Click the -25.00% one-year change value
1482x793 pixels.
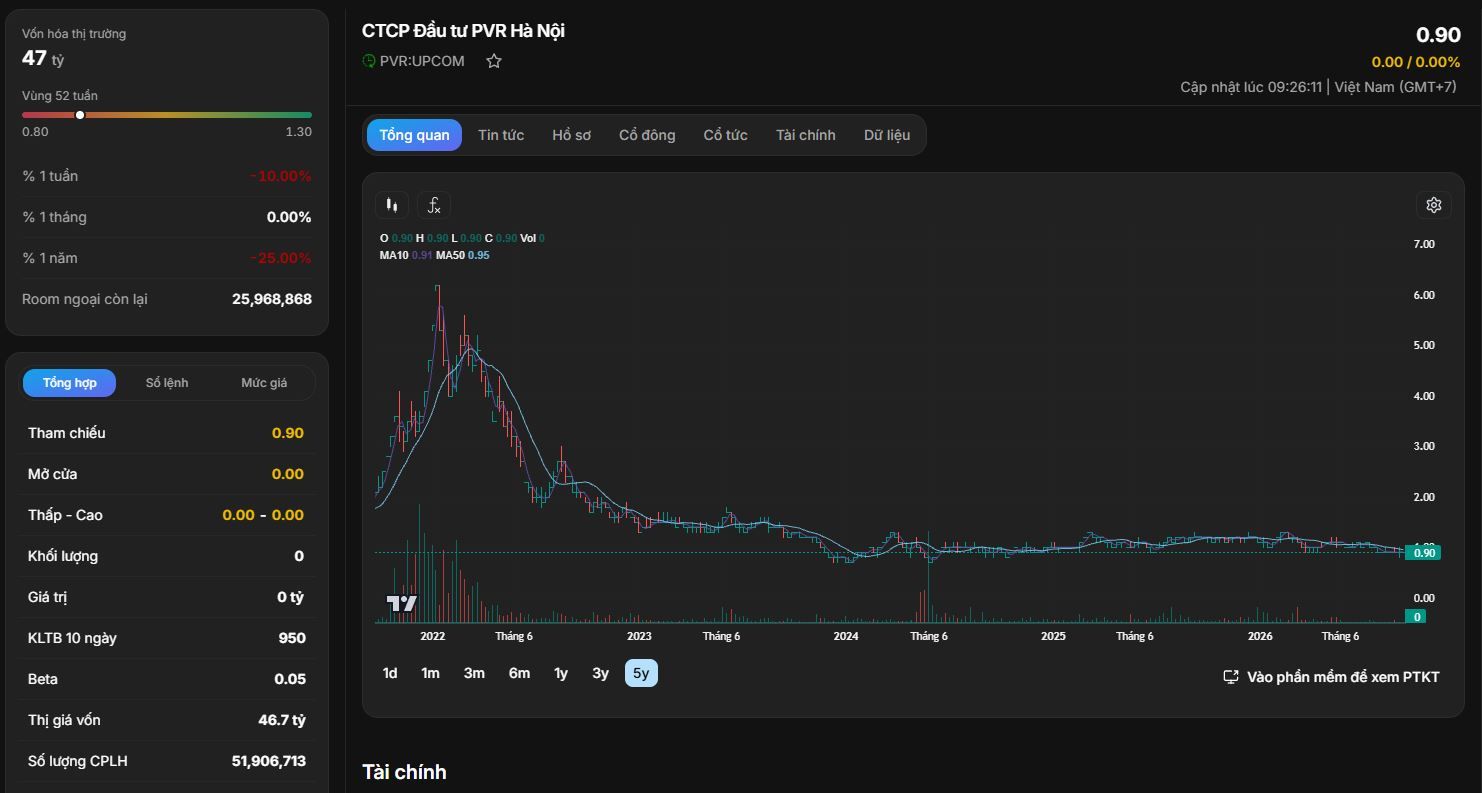[x=281, y=258]
